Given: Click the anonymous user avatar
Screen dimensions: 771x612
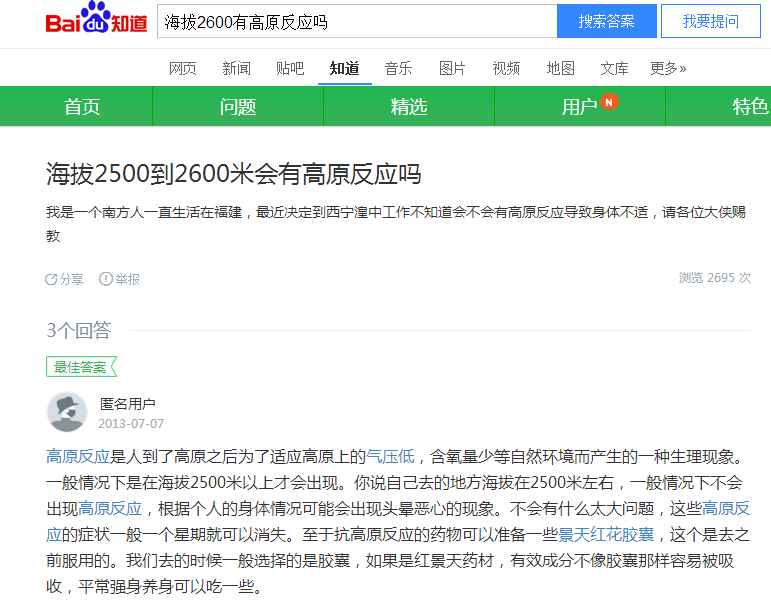Looking at the screenshot, I should [x=67, y=412].
